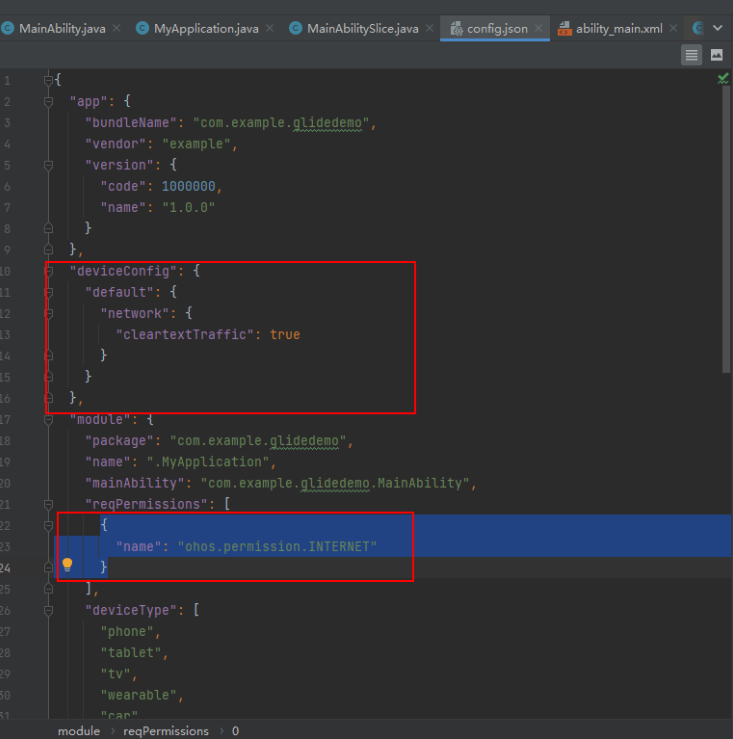Open the ability_main.xml tab
Viewport: 733px width, 739px height.
coord(619,29)
